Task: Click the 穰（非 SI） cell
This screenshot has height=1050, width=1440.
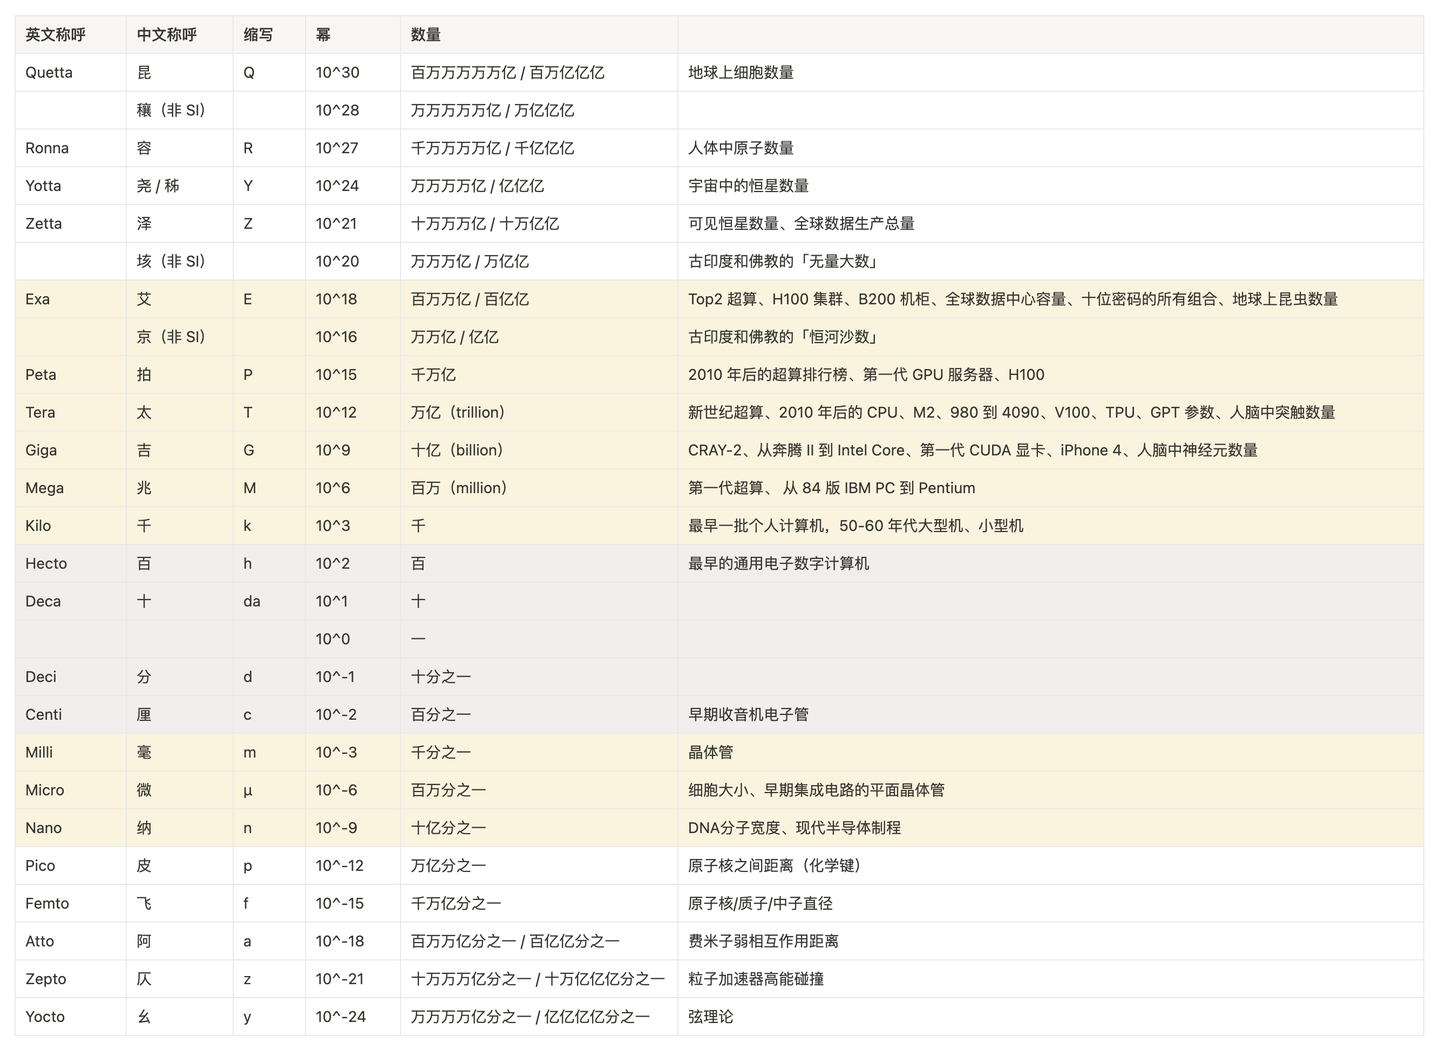Action: (x=179, y=110)
